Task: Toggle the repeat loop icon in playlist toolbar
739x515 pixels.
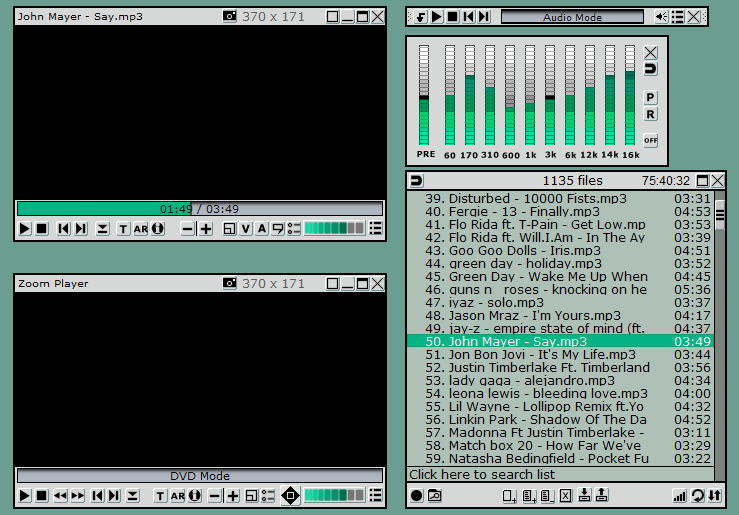Action: pyautogui.click(x=698, y=496)
